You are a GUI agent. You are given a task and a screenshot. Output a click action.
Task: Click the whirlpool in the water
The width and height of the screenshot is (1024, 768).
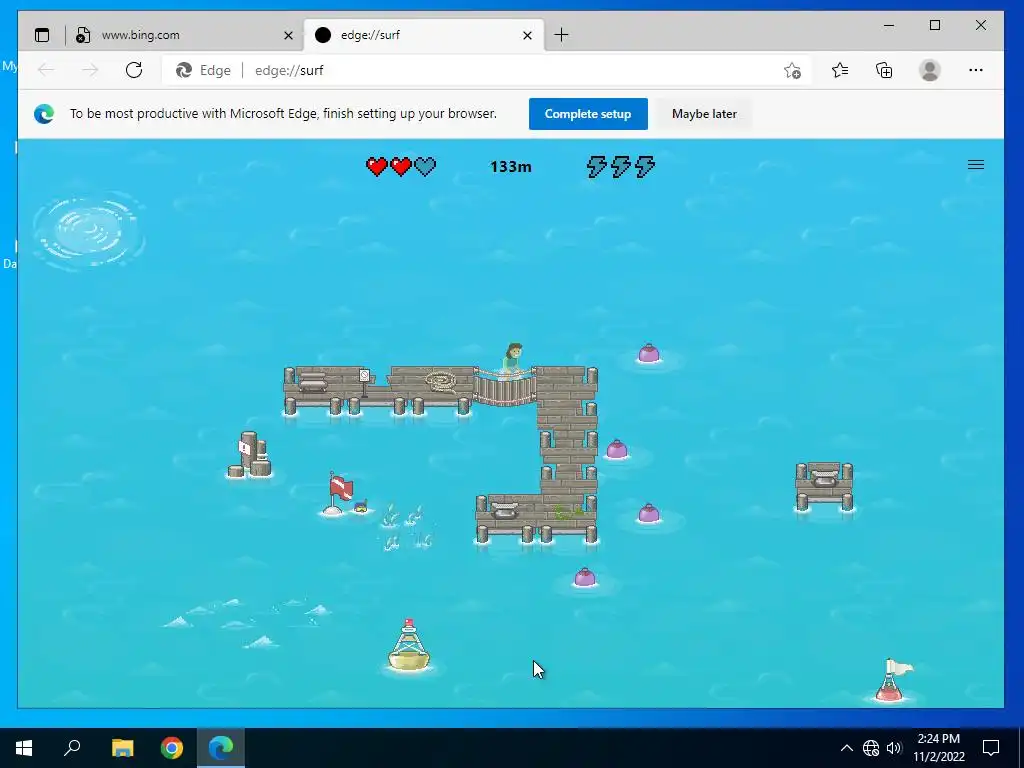pos(89,230)
